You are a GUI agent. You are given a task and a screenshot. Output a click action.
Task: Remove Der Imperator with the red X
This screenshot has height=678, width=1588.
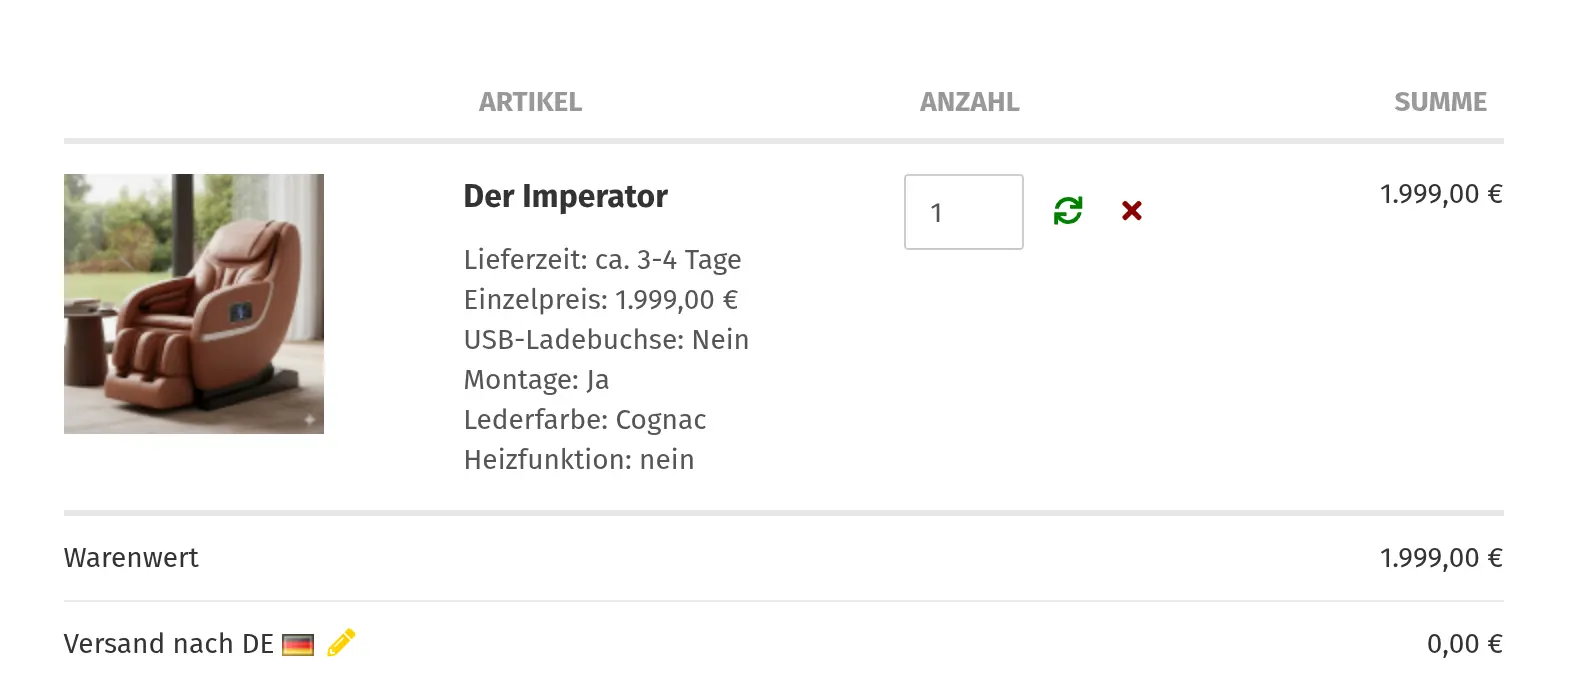[x=1132, y=211]
